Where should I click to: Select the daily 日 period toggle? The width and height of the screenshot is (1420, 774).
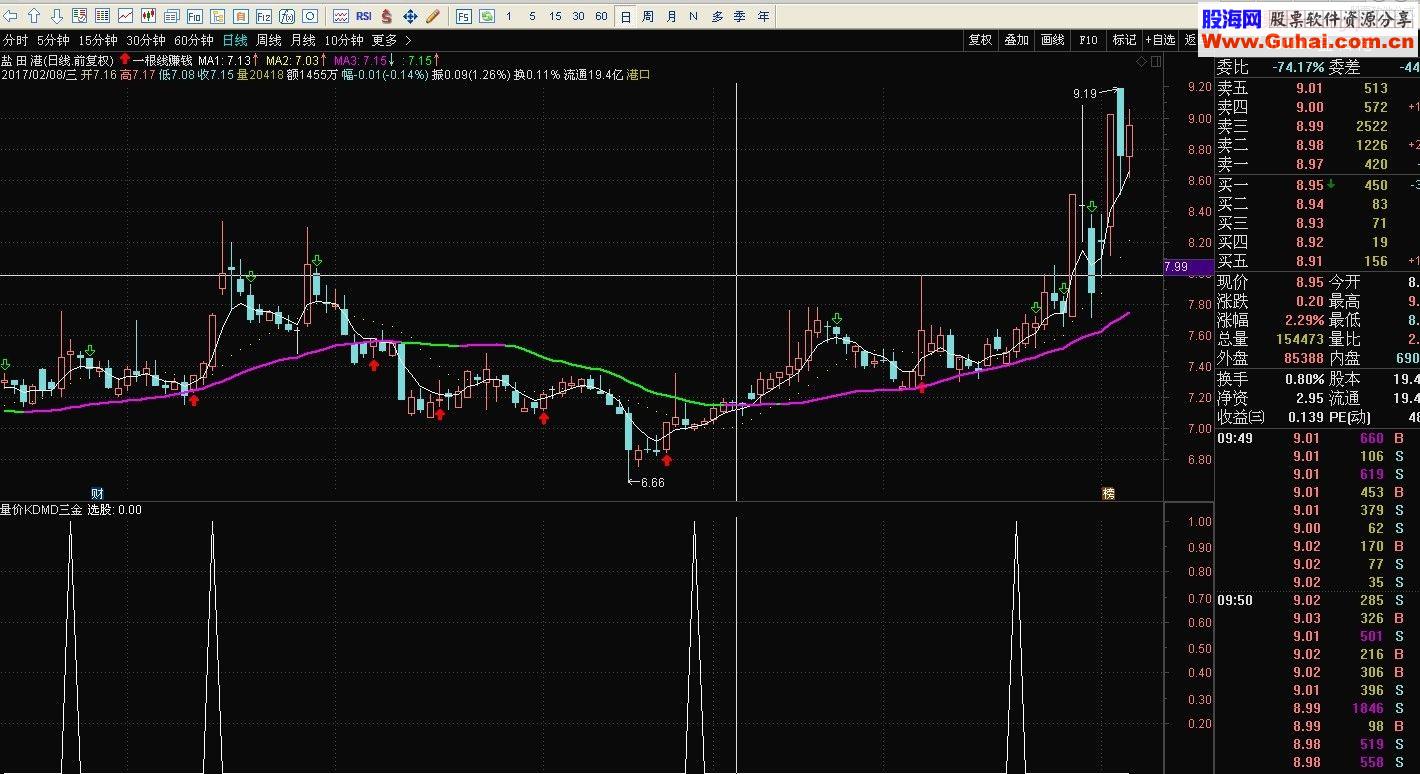click(625, 16)
